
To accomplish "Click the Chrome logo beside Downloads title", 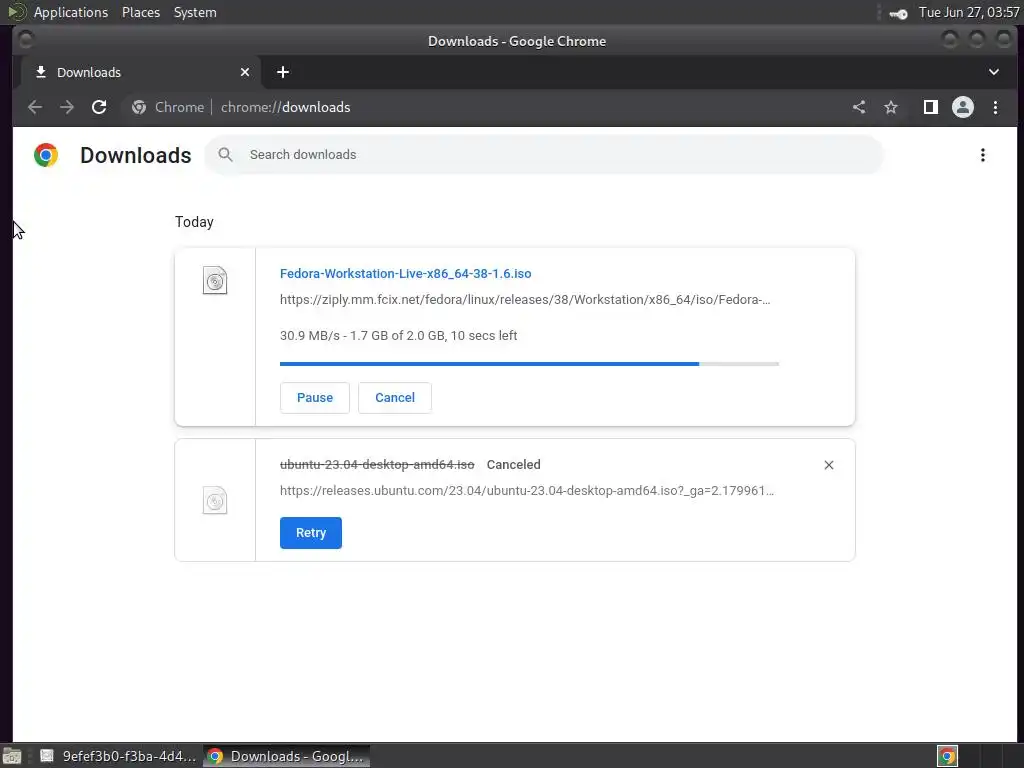I will (46, 155).
